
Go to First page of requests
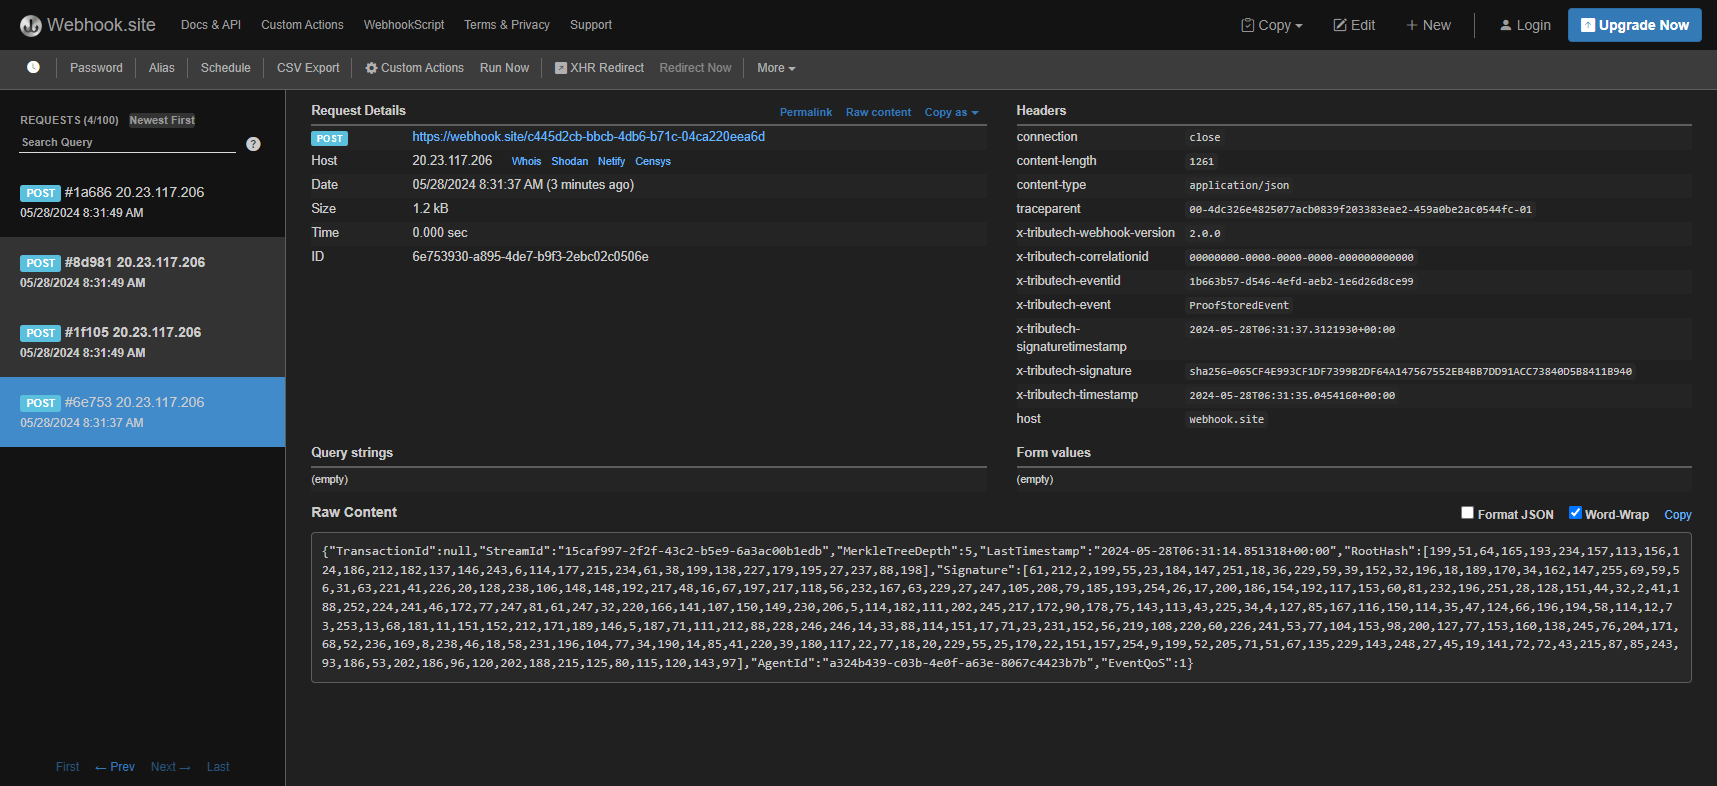pyautogui.click(x=67, y=767)
